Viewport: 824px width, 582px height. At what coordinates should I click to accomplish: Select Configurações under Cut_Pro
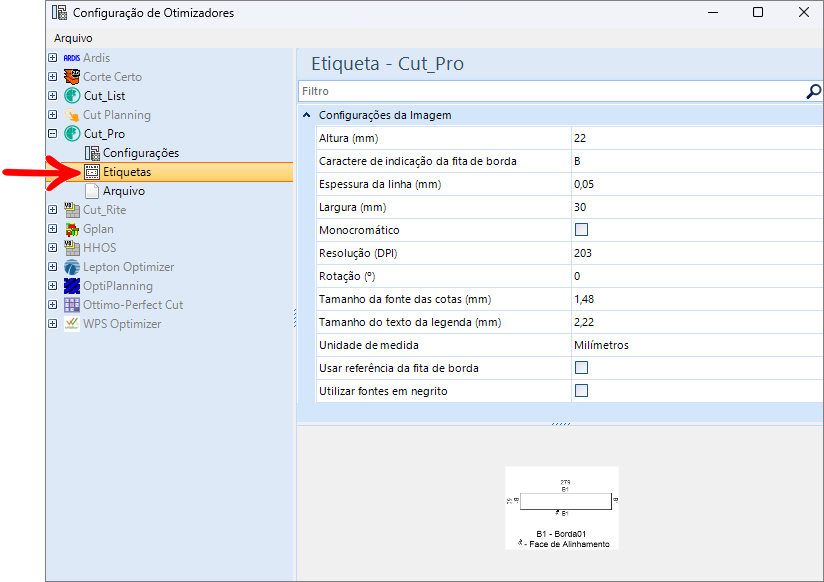click(x=141, y=153)
